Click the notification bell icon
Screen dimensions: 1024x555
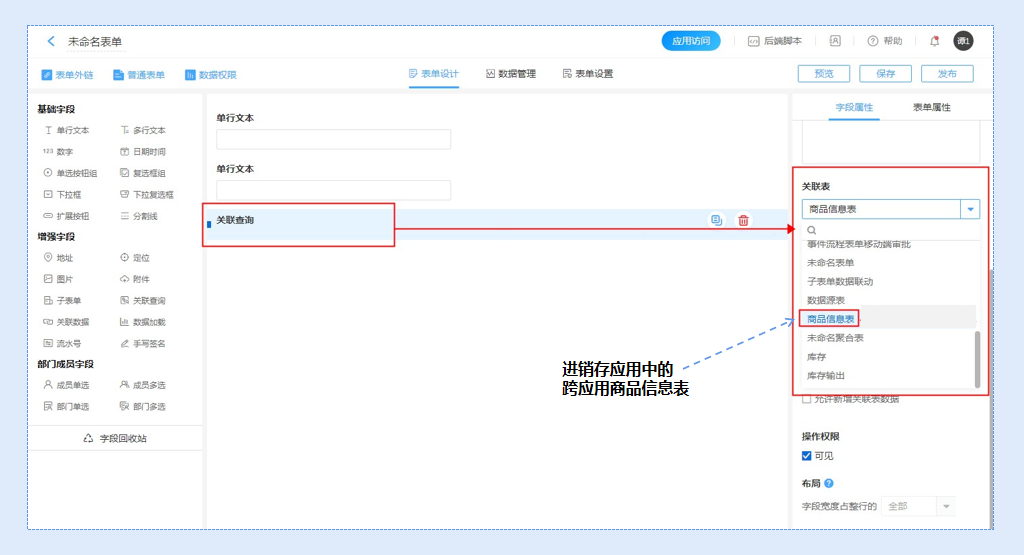coord(934,41)
